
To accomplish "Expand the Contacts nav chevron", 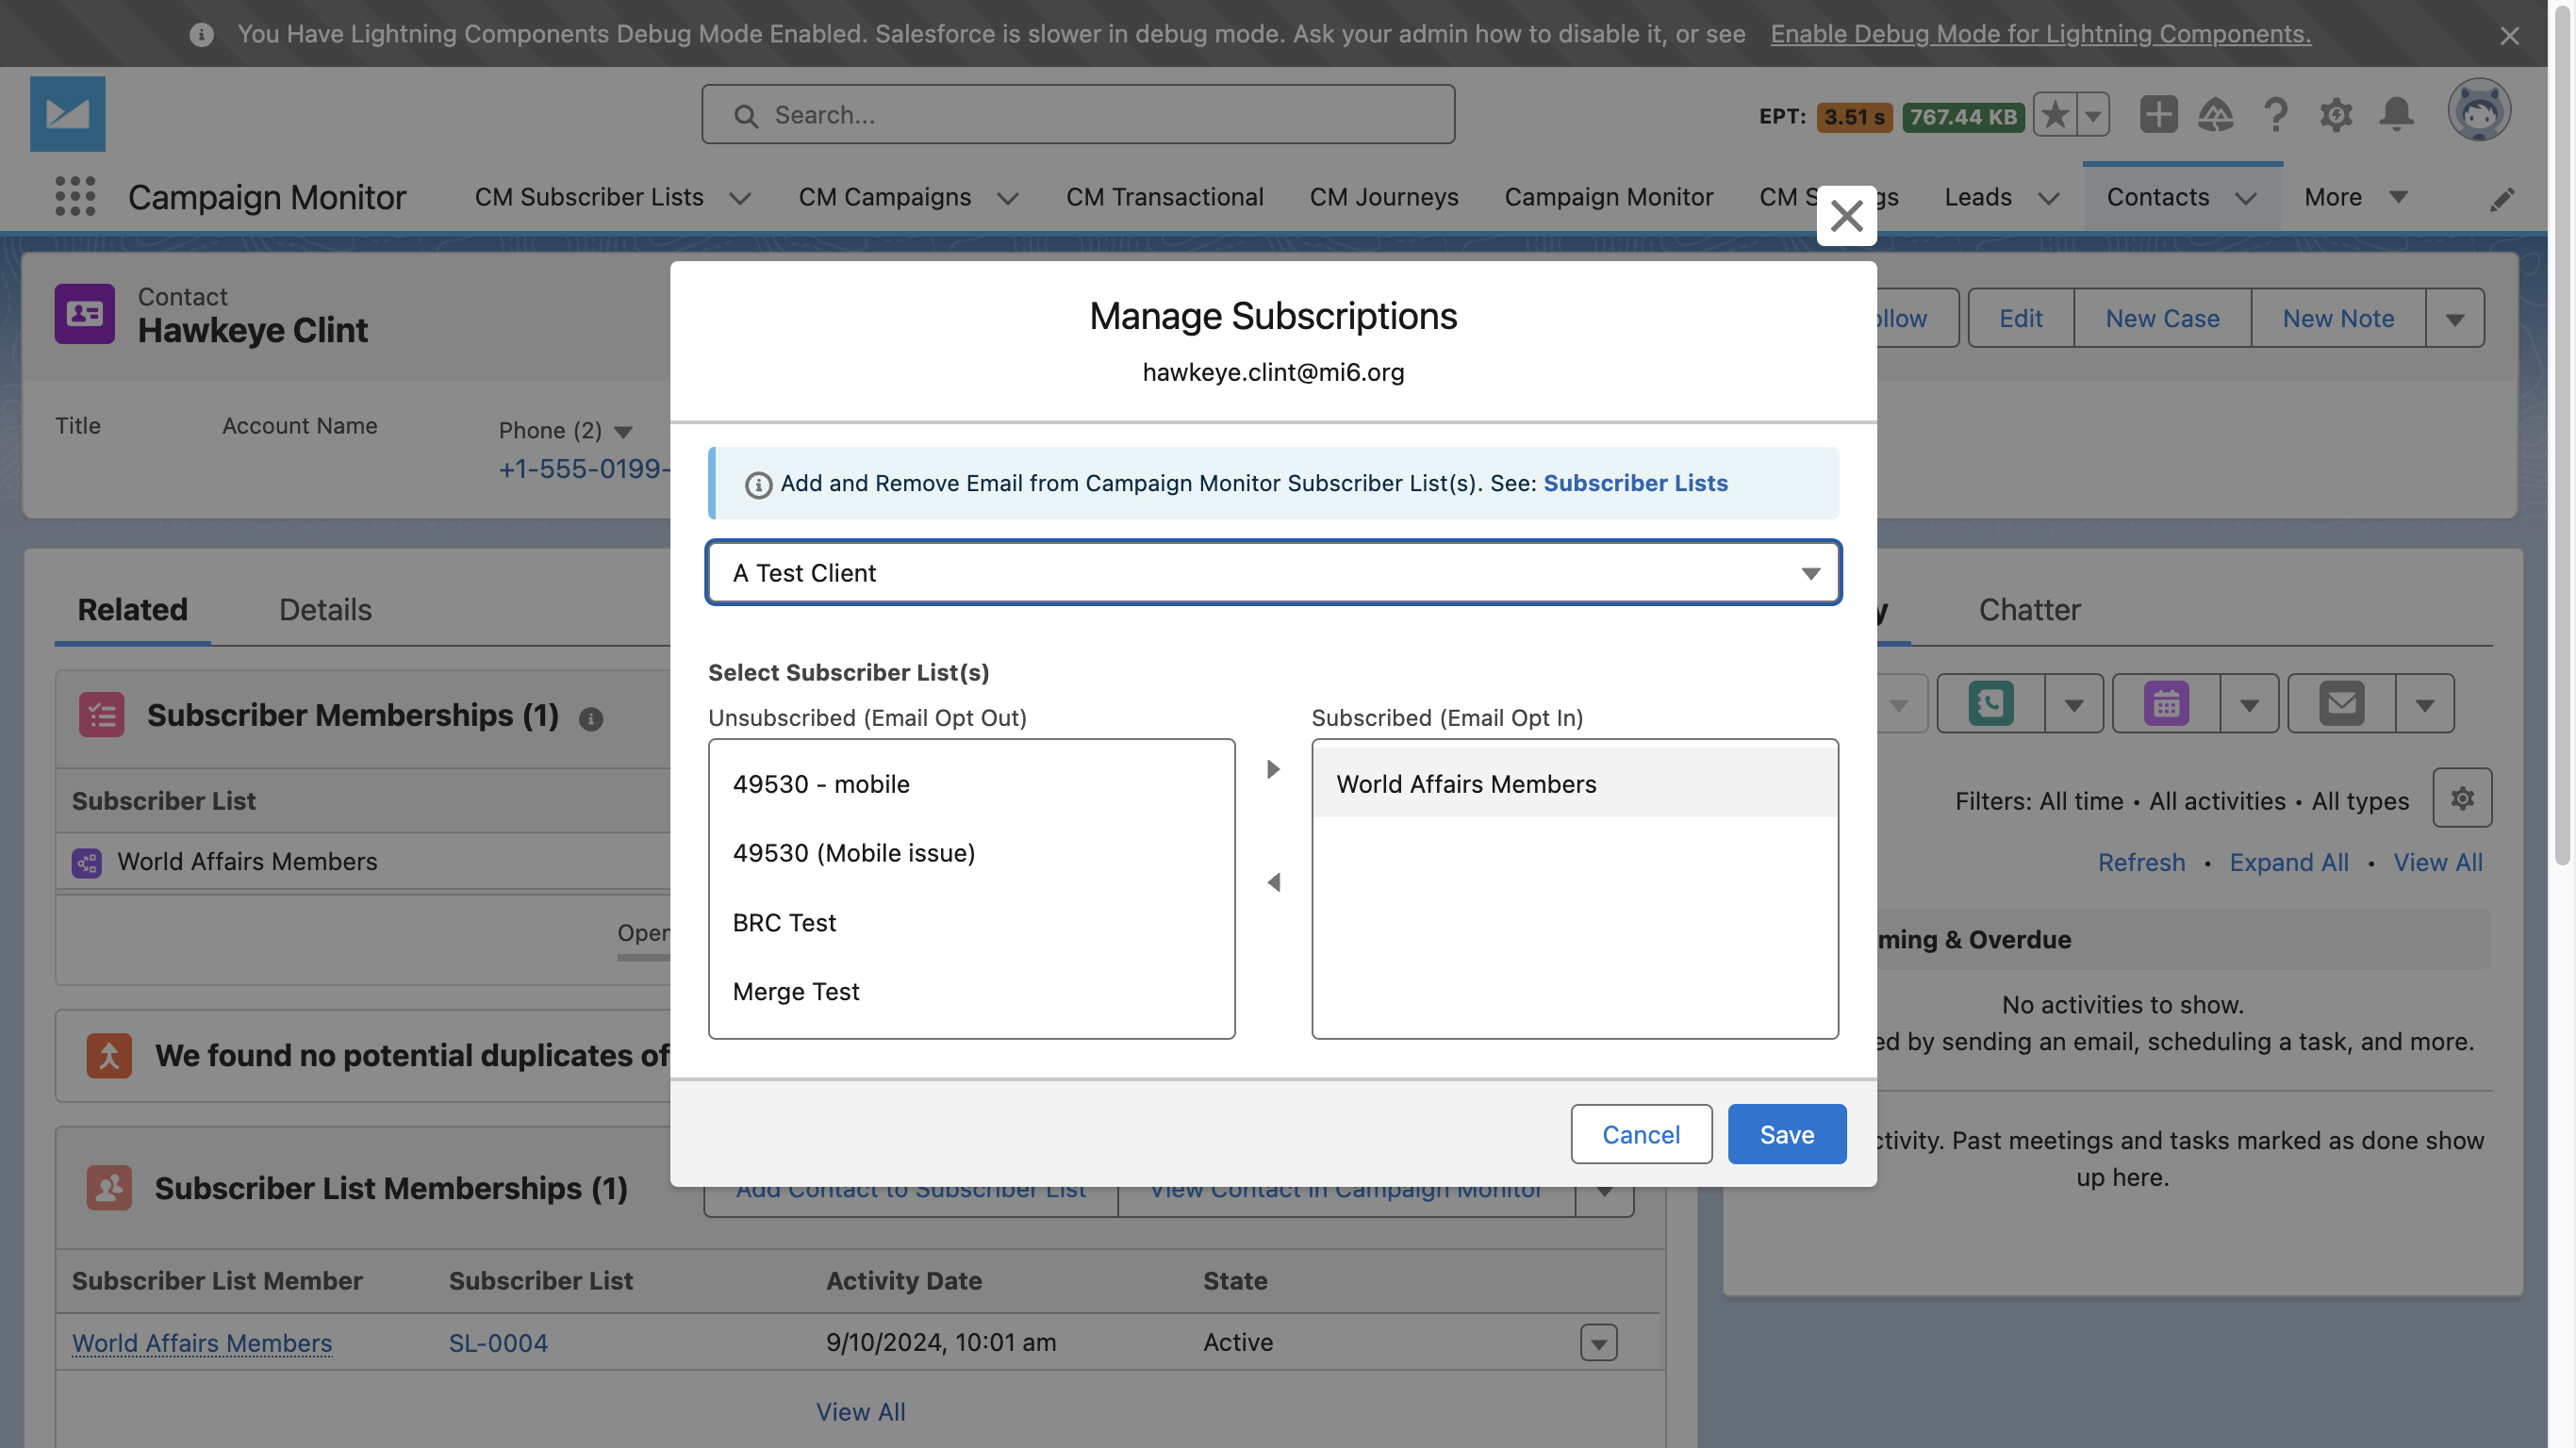I will click(x=2246, y=198).
